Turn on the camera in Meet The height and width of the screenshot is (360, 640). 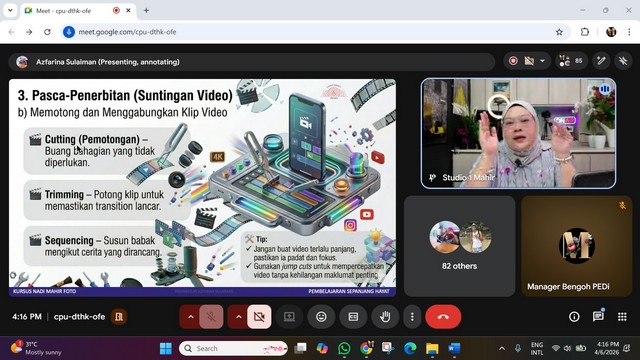coord(259,317)
